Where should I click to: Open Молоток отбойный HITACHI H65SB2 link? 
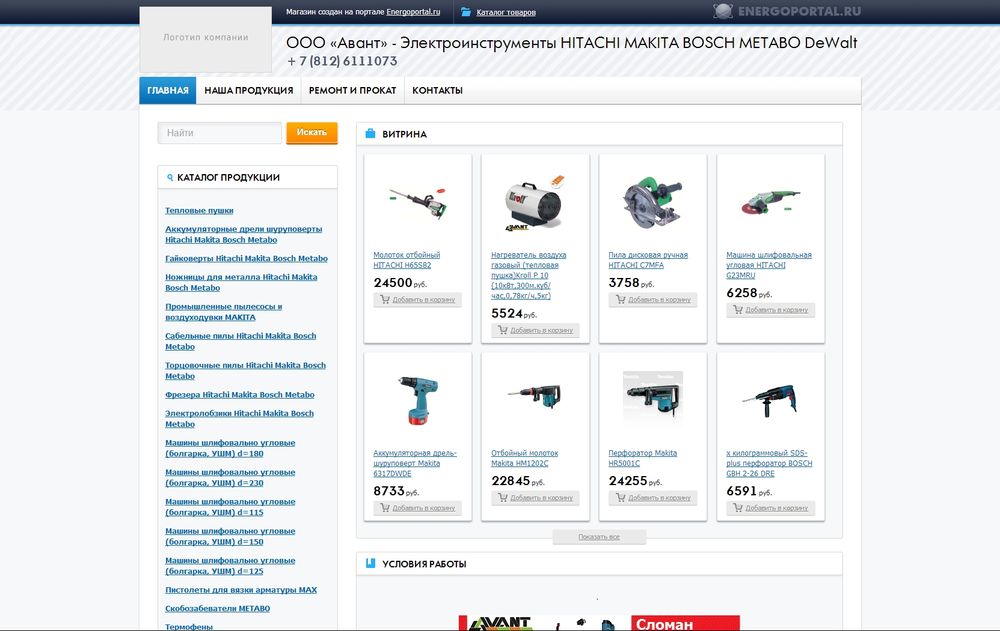coord(406,260)
